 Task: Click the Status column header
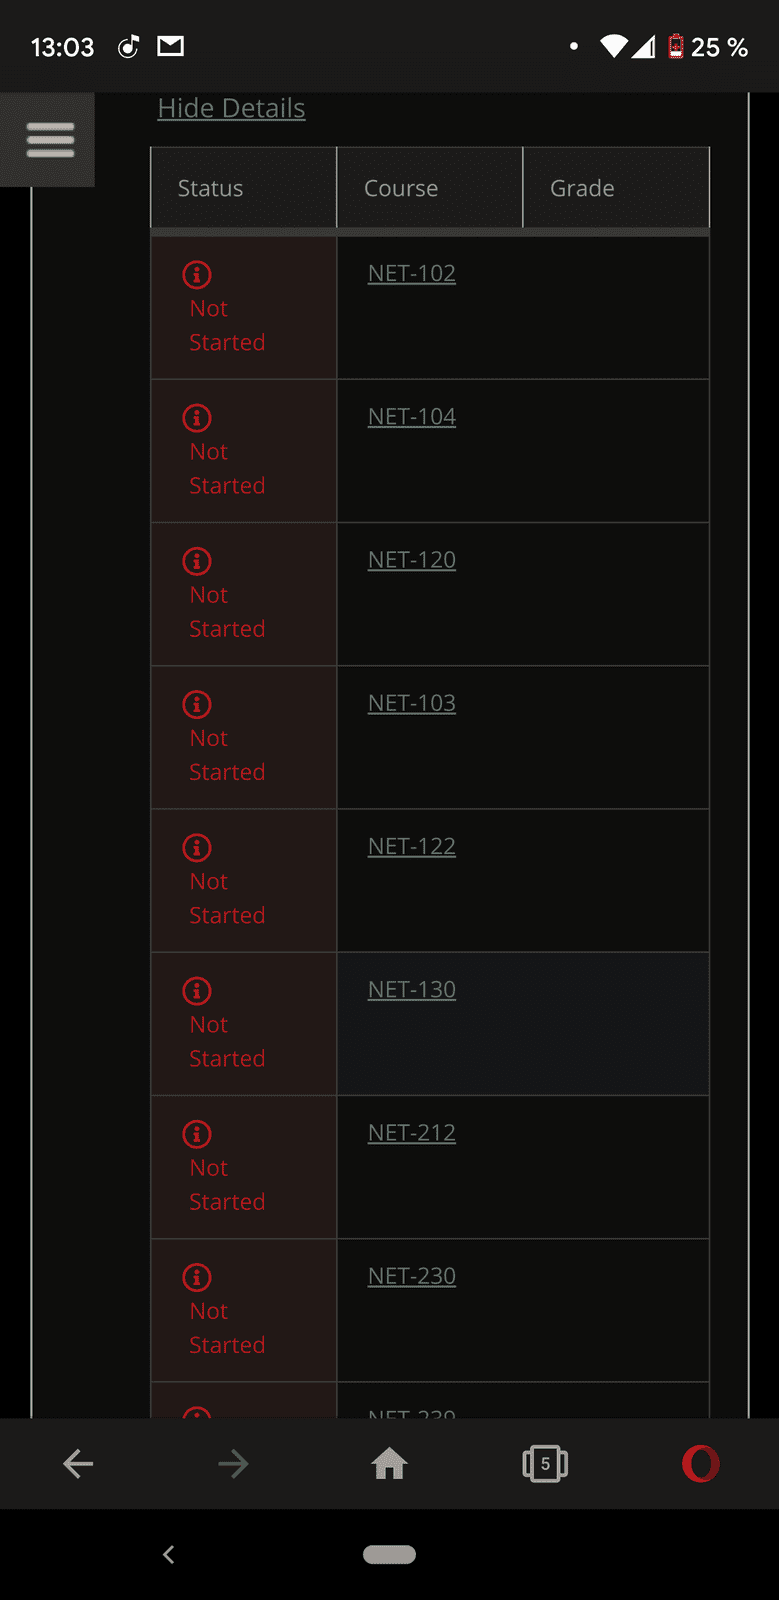[211, 188]
